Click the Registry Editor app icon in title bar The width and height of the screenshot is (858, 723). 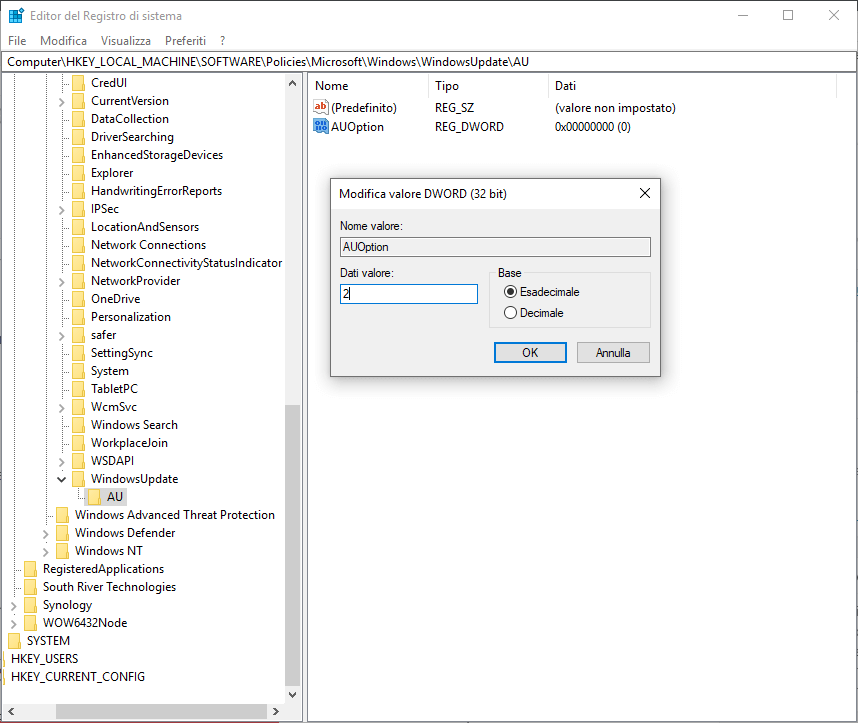(16, 15)
